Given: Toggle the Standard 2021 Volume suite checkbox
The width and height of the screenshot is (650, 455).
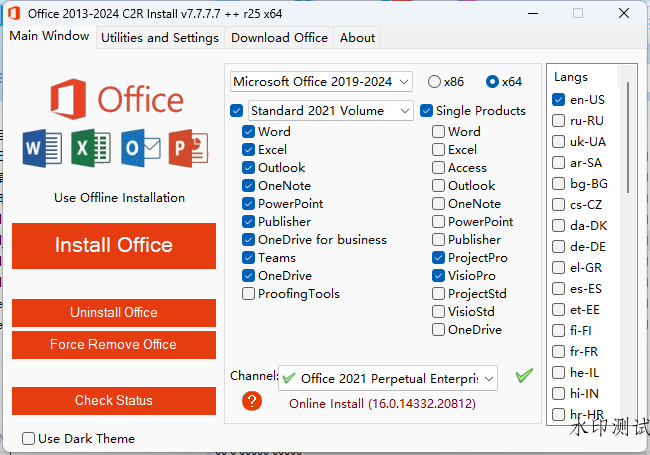Looking at the screenshot, I should click(x=236, y=111).
